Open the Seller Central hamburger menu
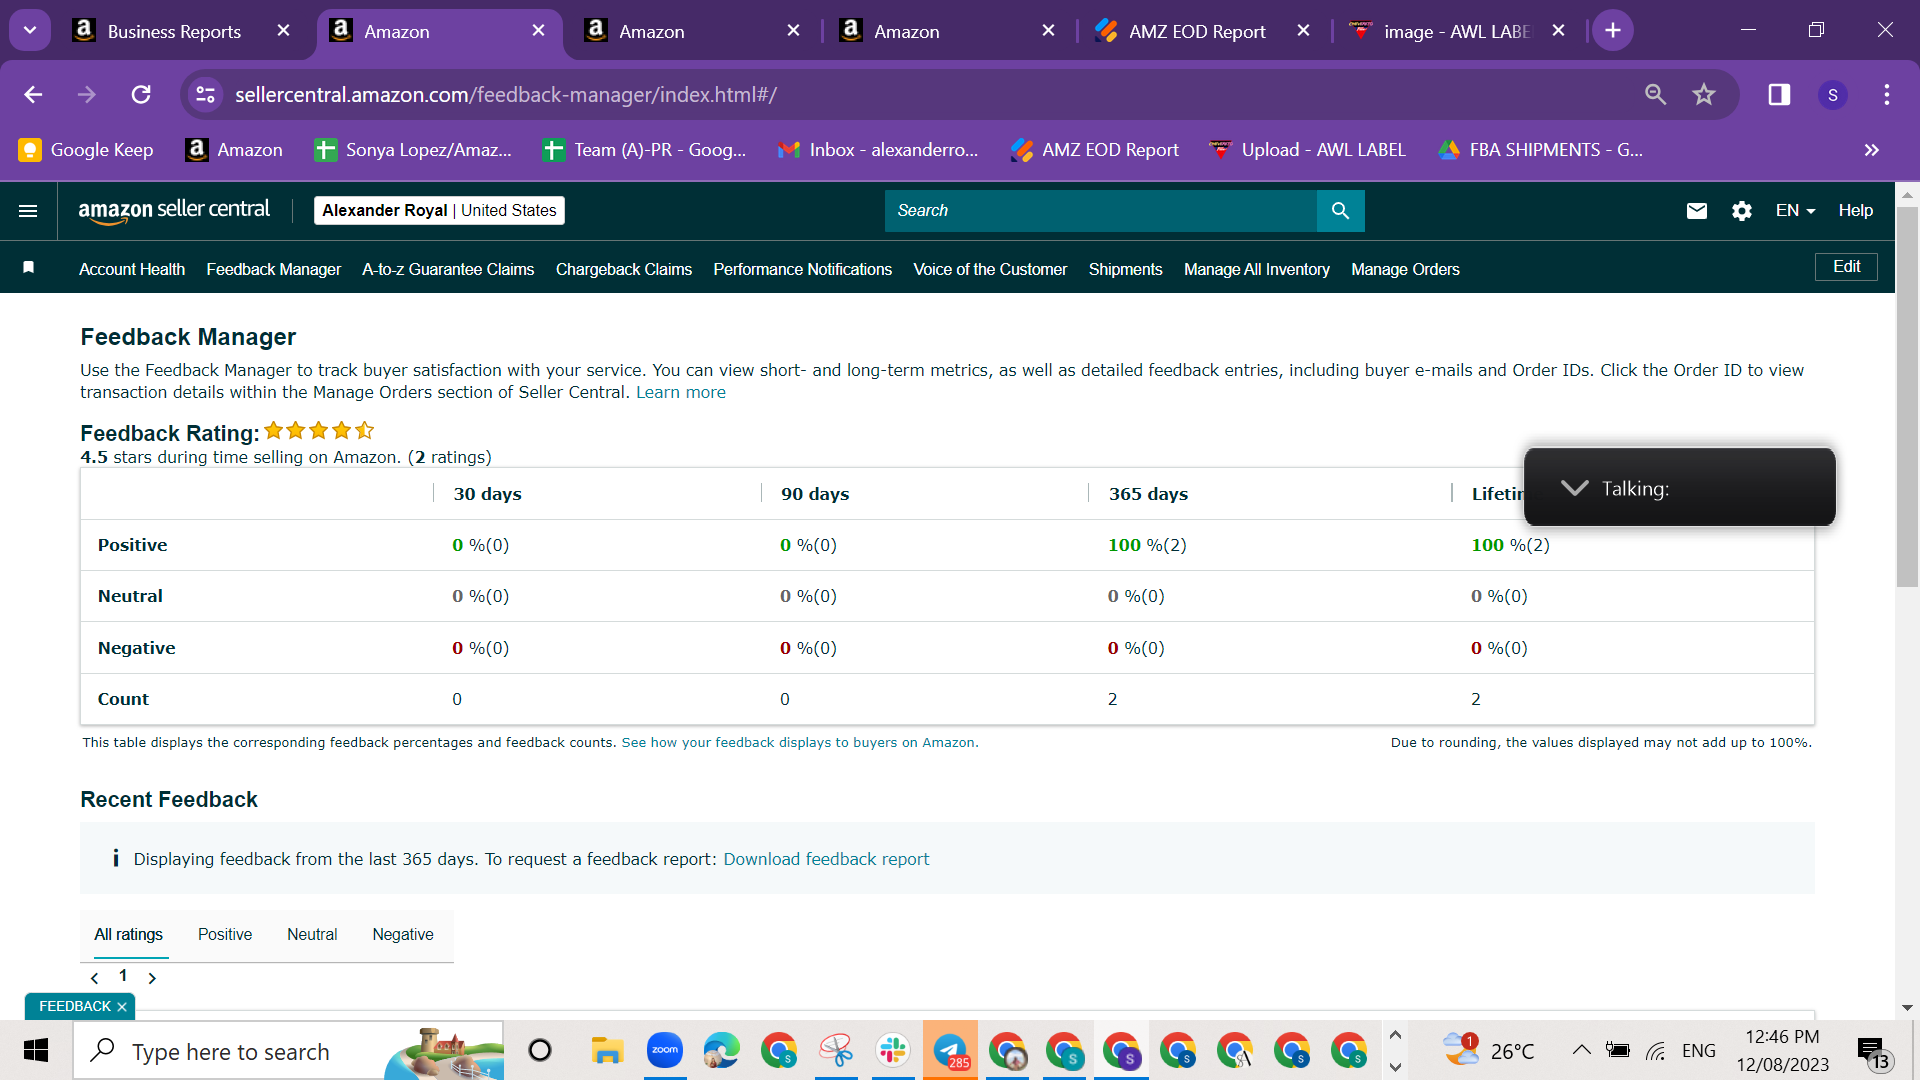Screen dimensions: 1920x1080 coord(28,211)
